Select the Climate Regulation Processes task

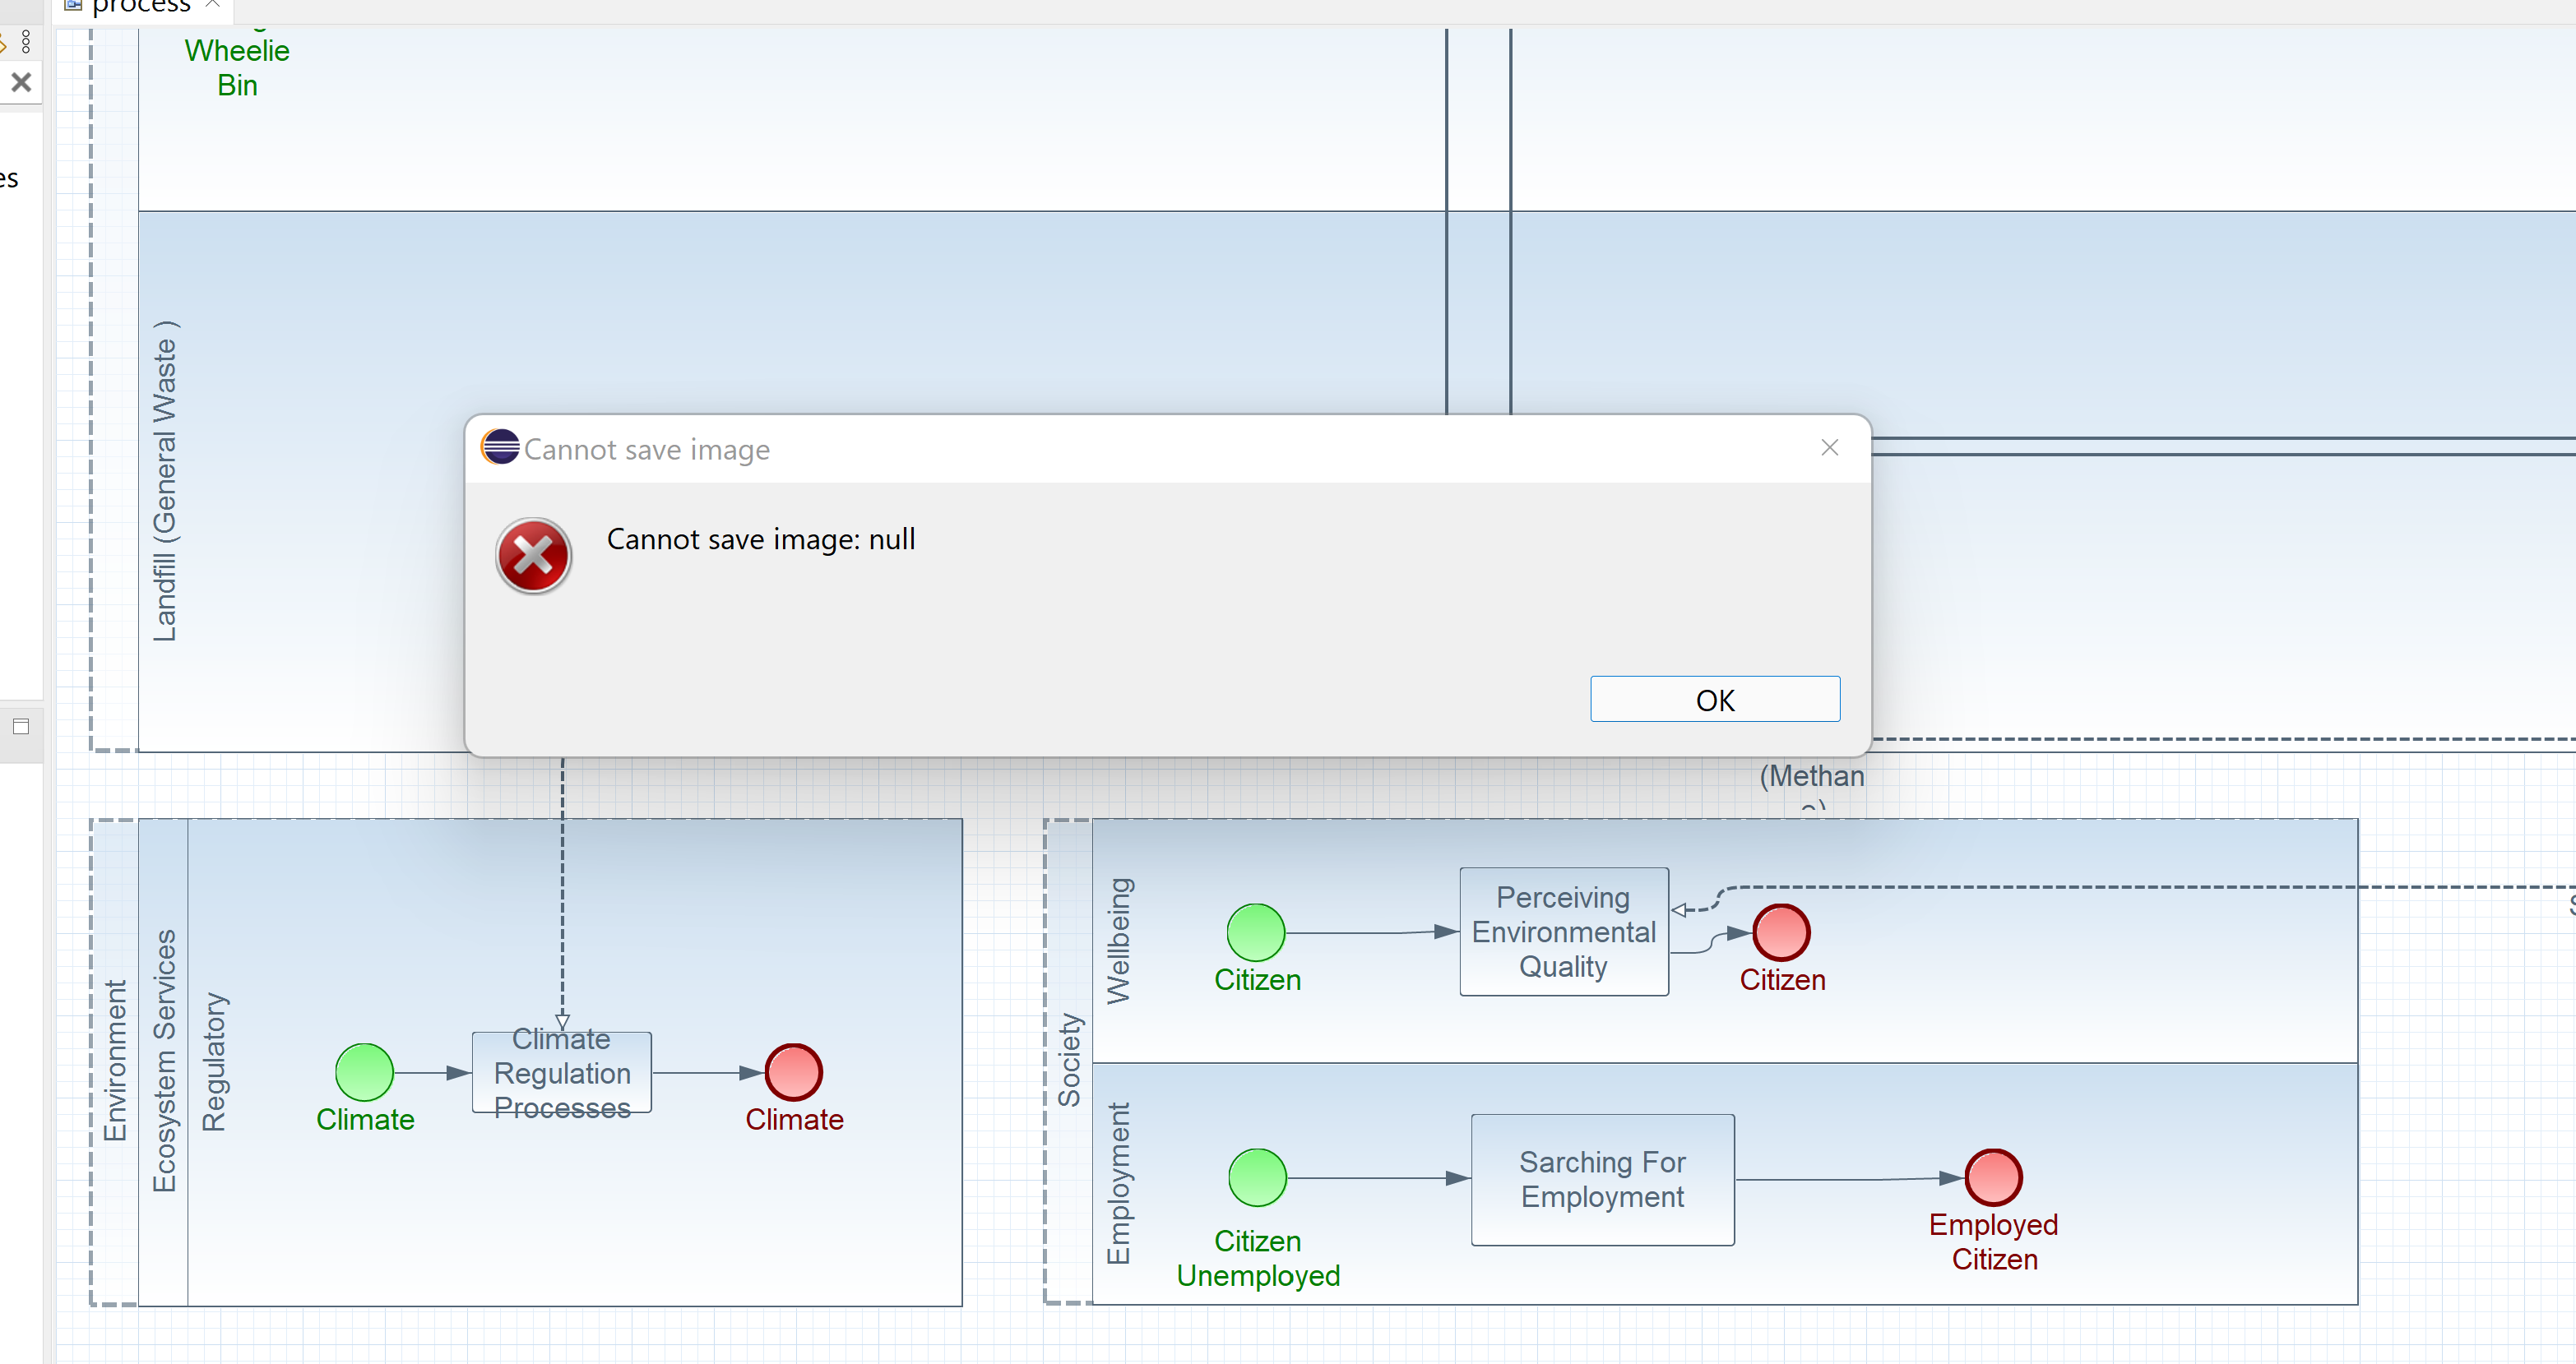562,1073
